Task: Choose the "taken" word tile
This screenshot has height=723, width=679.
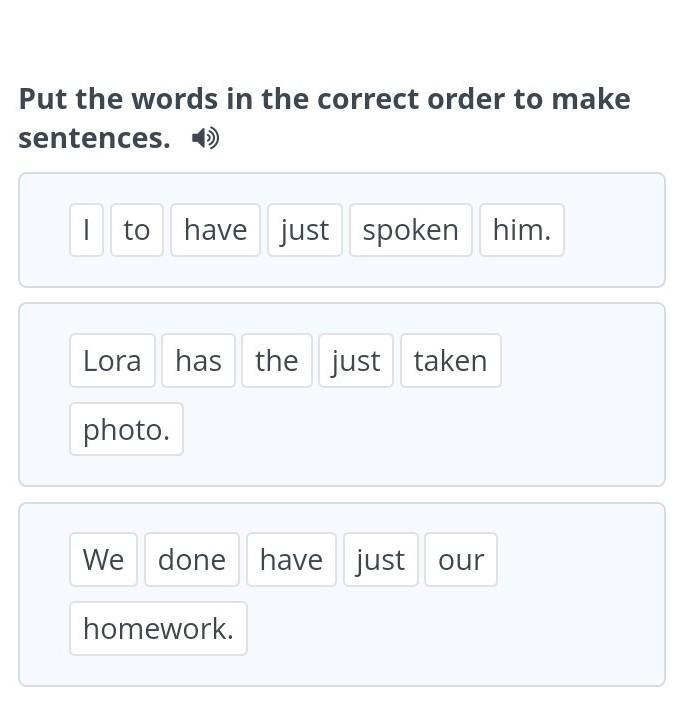Action: [450, 361]
